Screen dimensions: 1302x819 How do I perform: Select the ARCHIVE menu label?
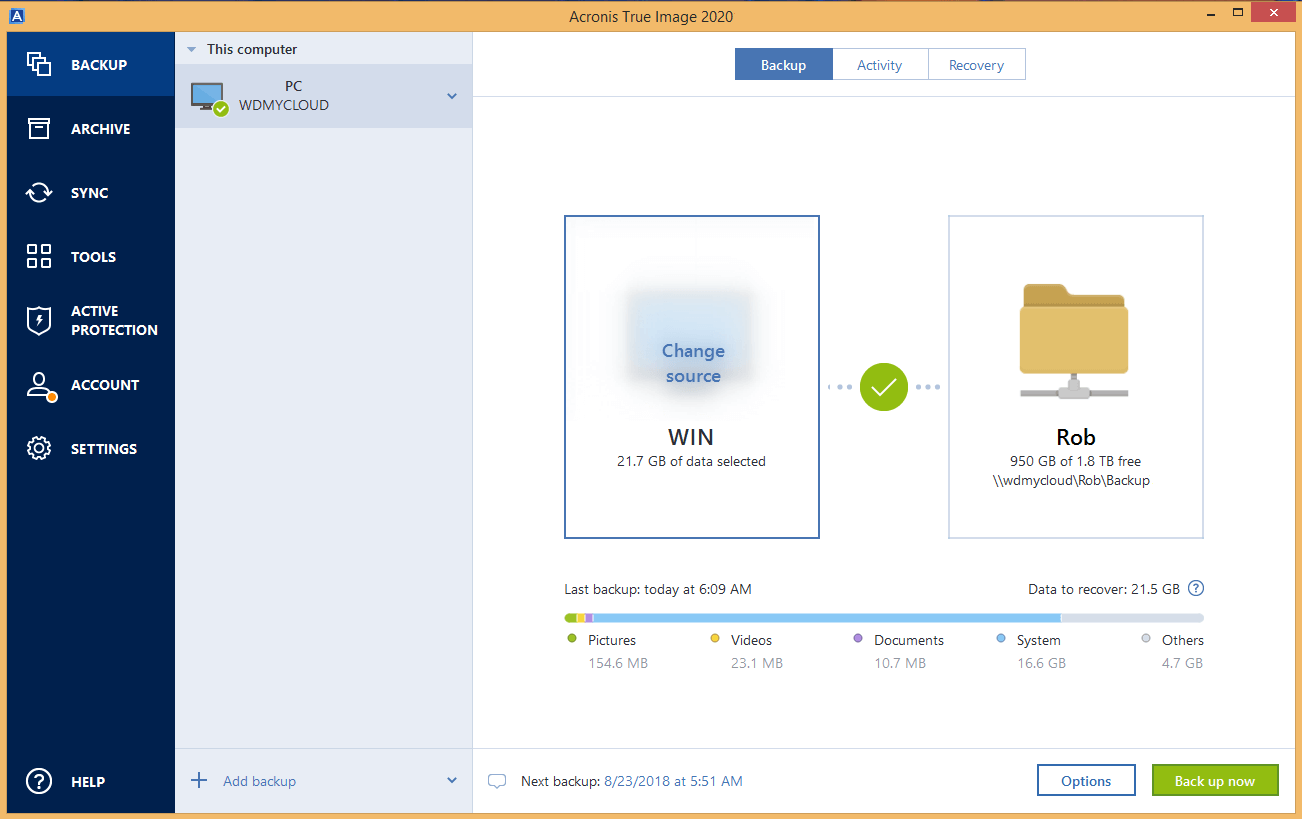101,129
